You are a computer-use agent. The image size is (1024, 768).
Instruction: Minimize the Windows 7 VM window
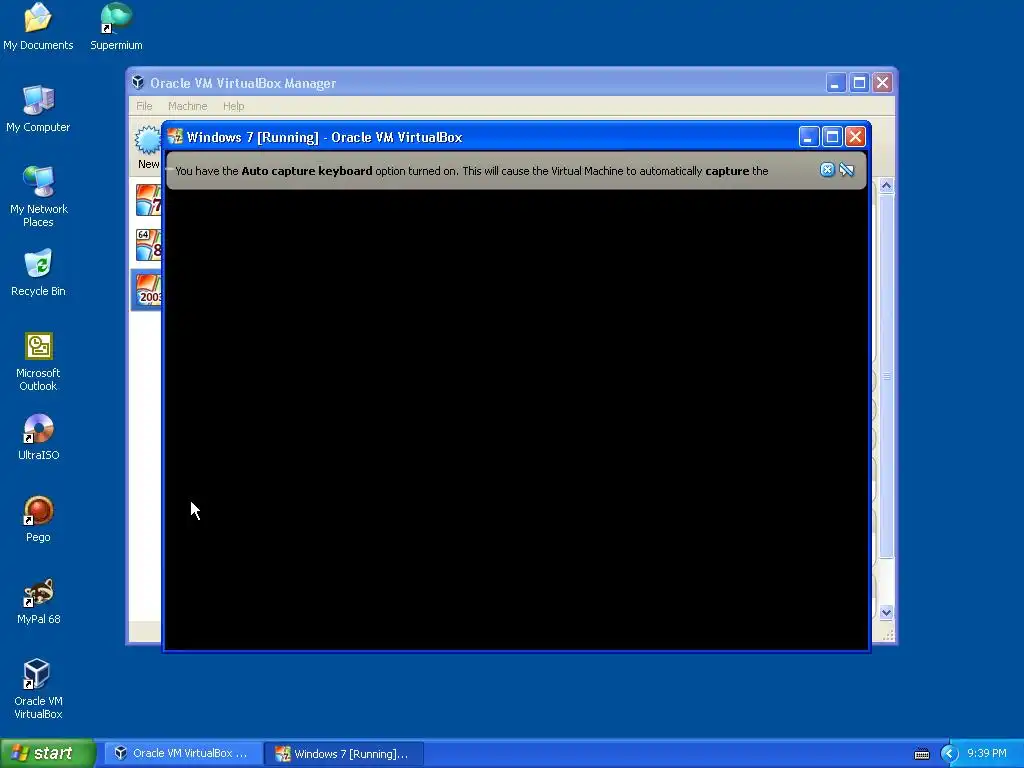(x=808, y=136)
